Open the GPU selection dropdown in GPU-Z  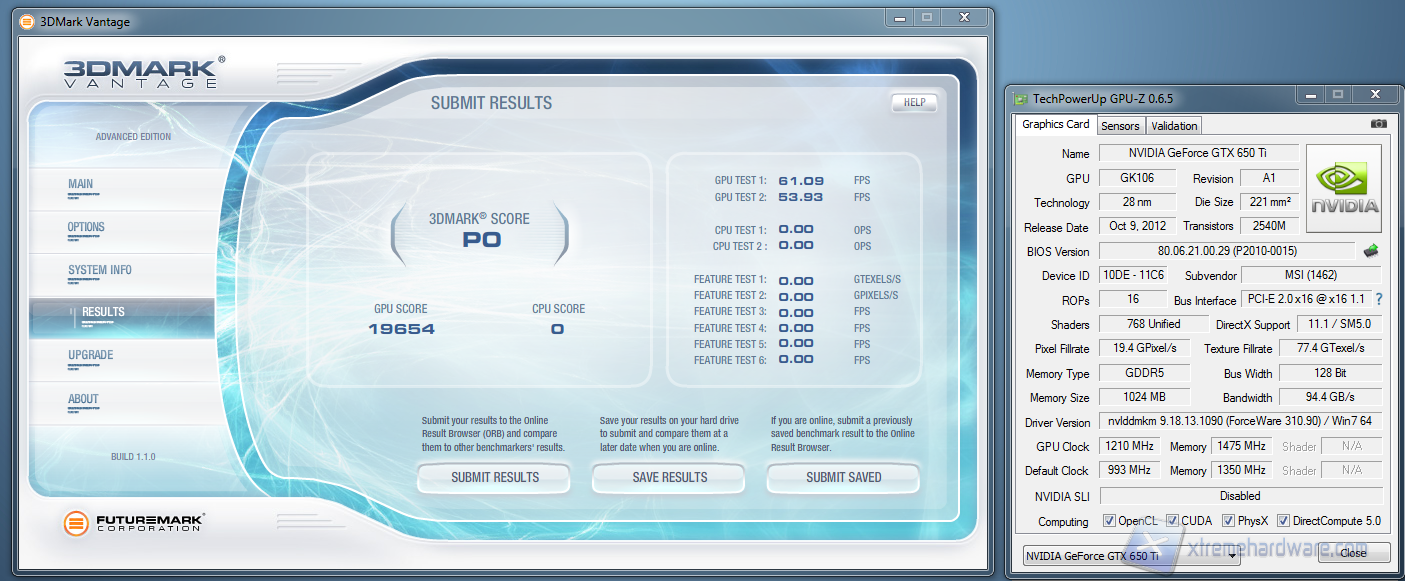click(1132, 556)
